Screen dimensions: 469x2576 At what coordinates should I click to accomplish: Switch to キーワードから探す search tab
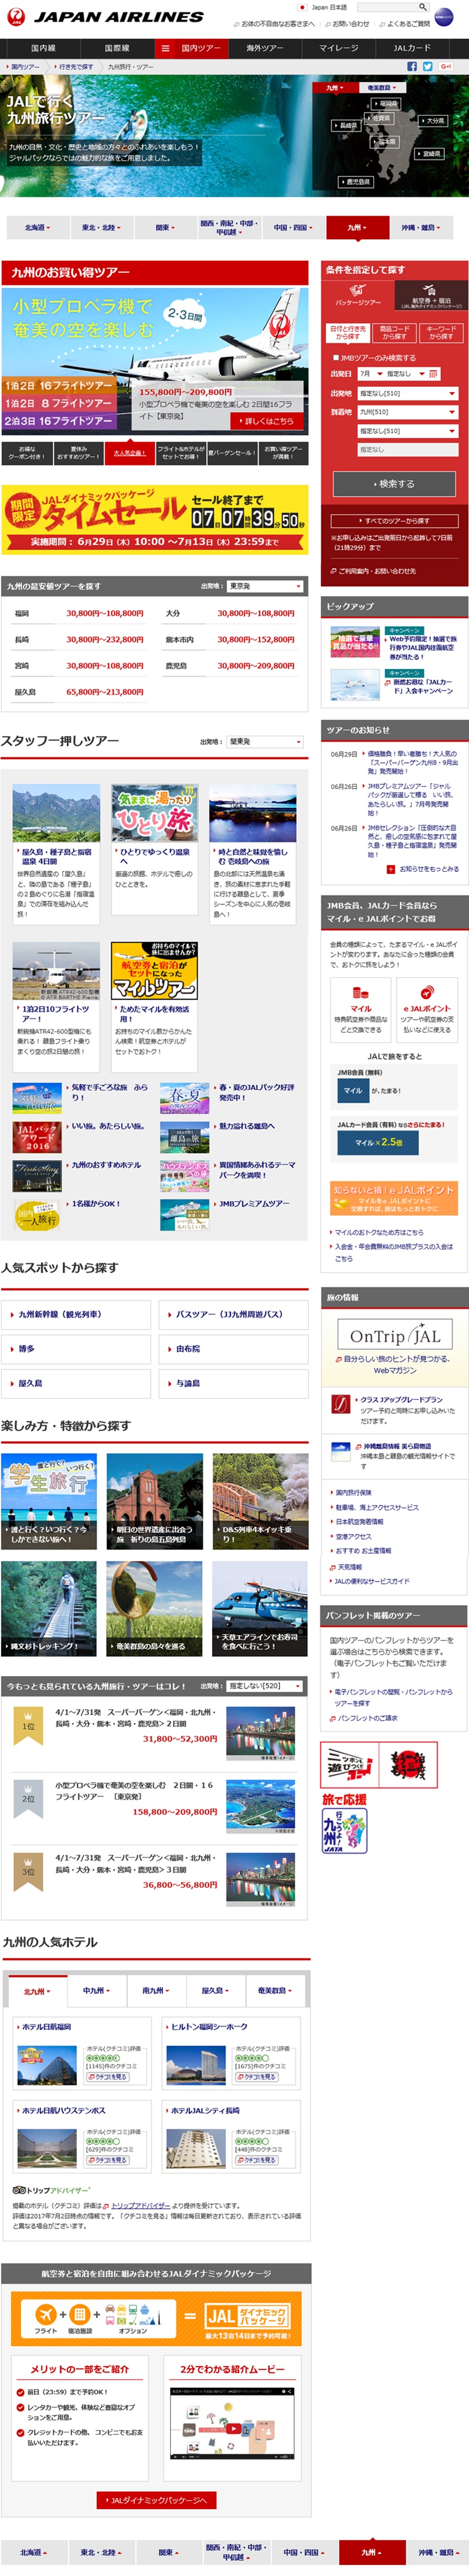point(441,332)
